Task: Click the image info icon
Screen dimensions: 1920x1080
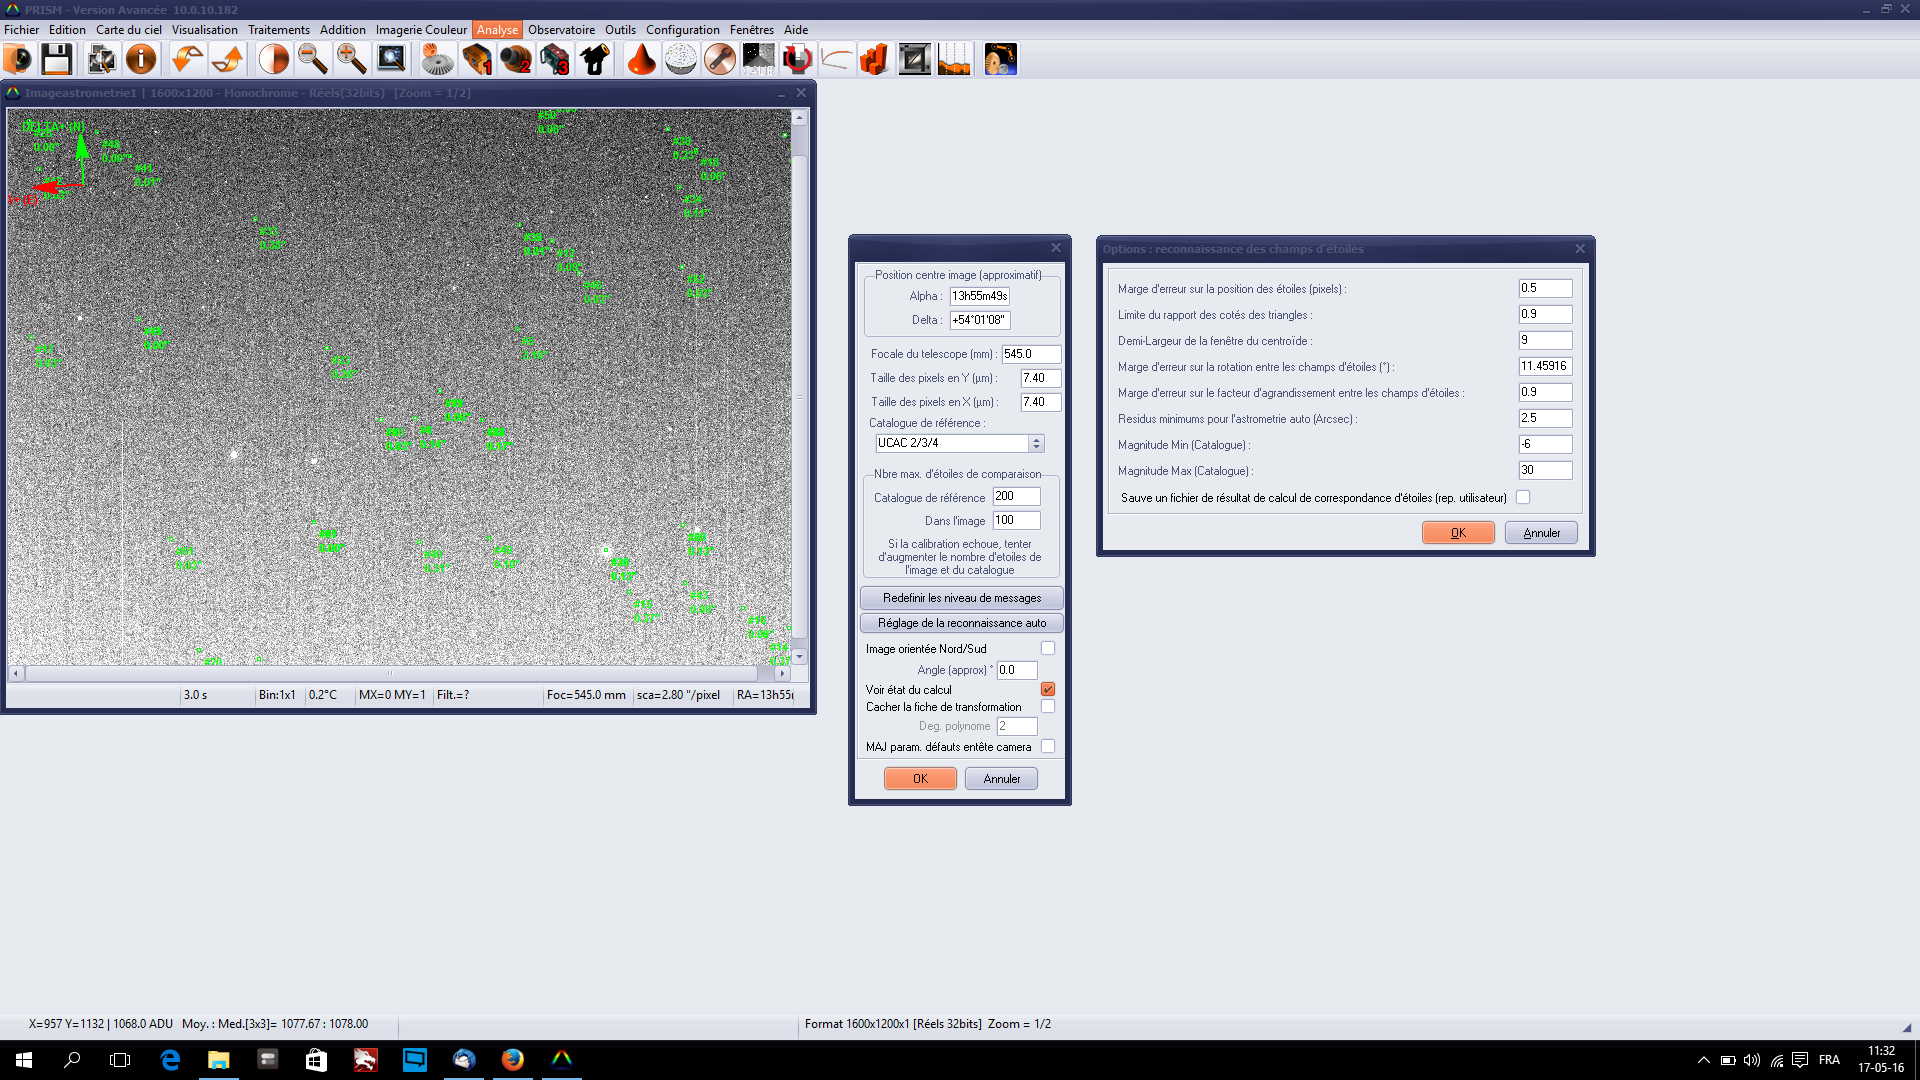Action: [x=141, y=60]
